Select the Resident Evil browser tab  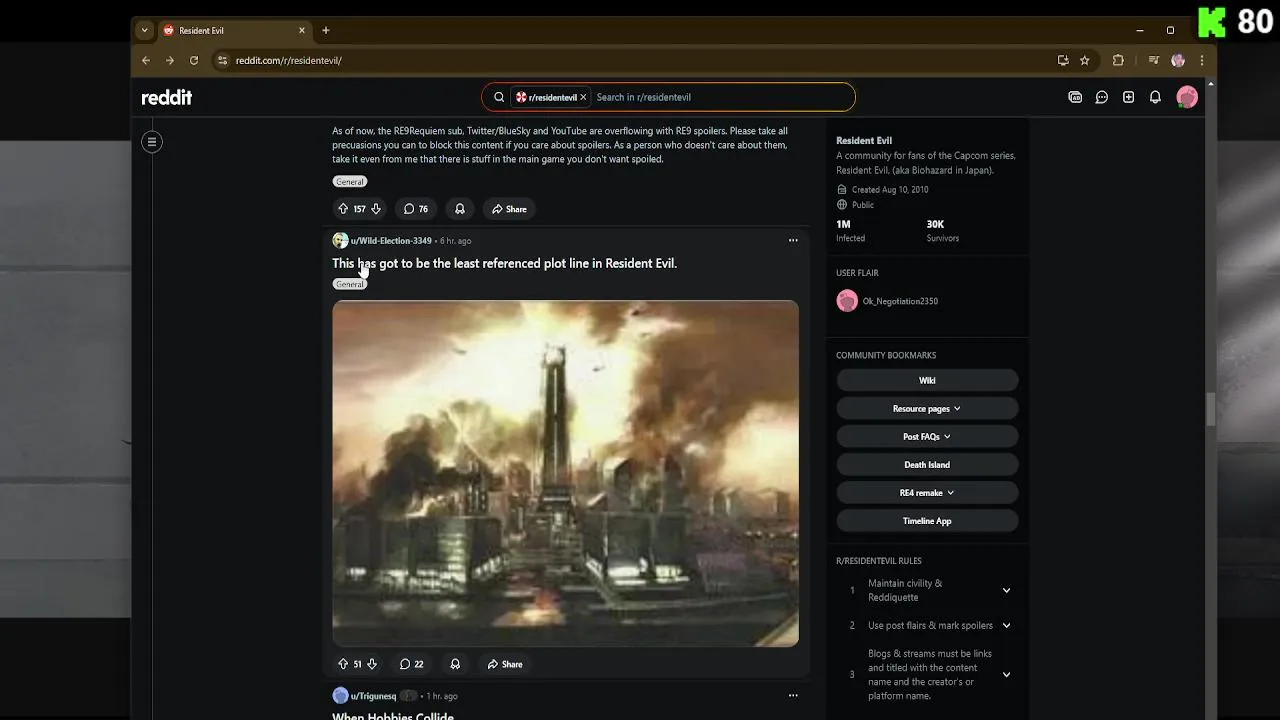pyautogui.click(x=235, y=31)
